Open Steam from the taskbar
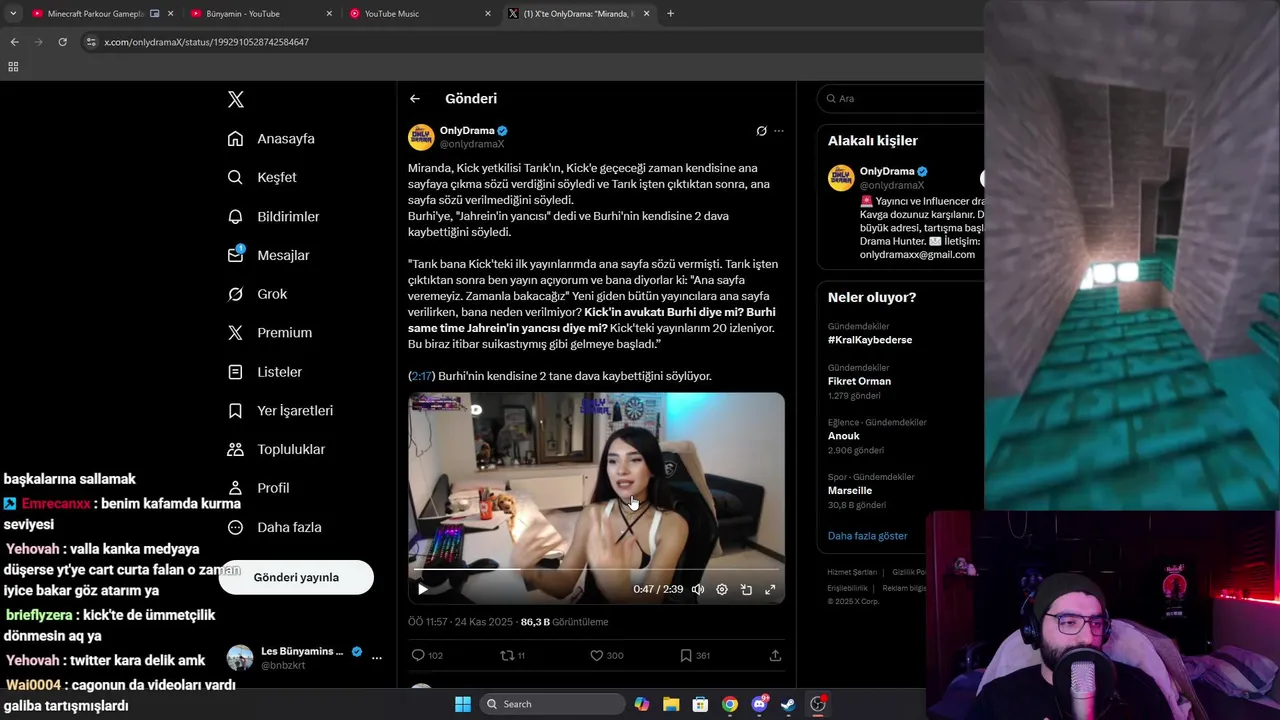 click(x=788, y=704)
